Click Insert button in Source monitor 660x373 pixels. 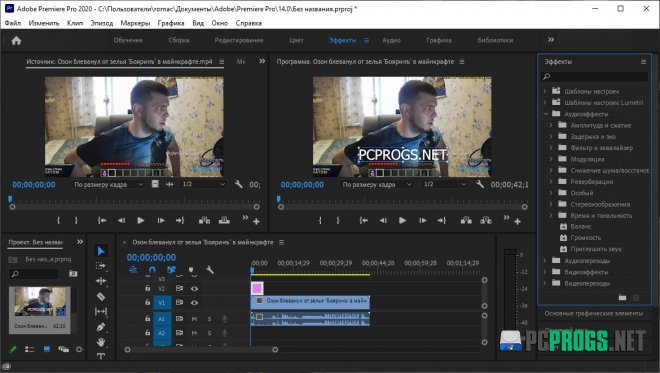[204, 220]
